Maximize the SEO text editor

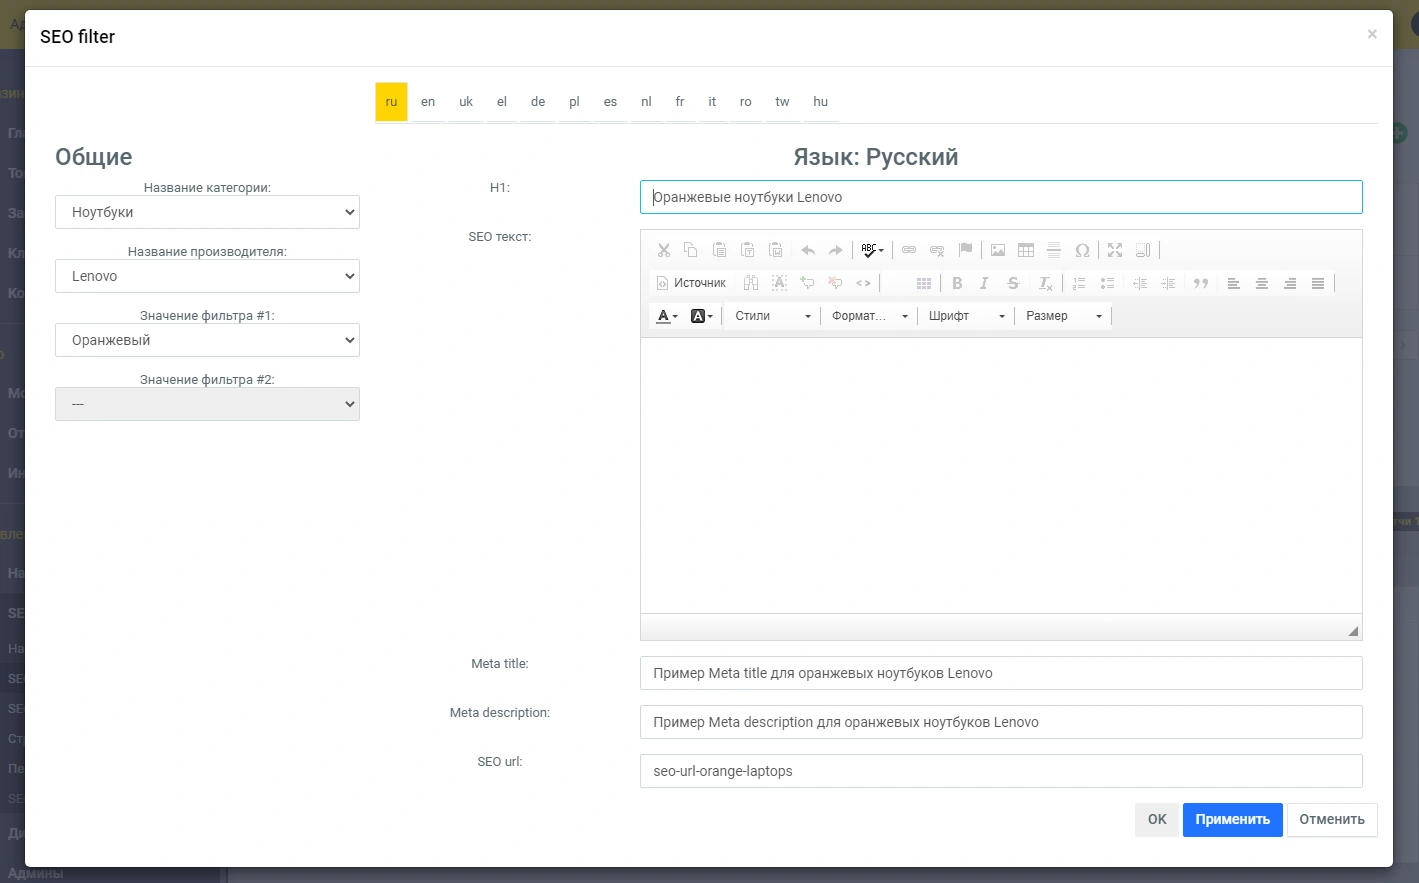(x=1115, y=250)
